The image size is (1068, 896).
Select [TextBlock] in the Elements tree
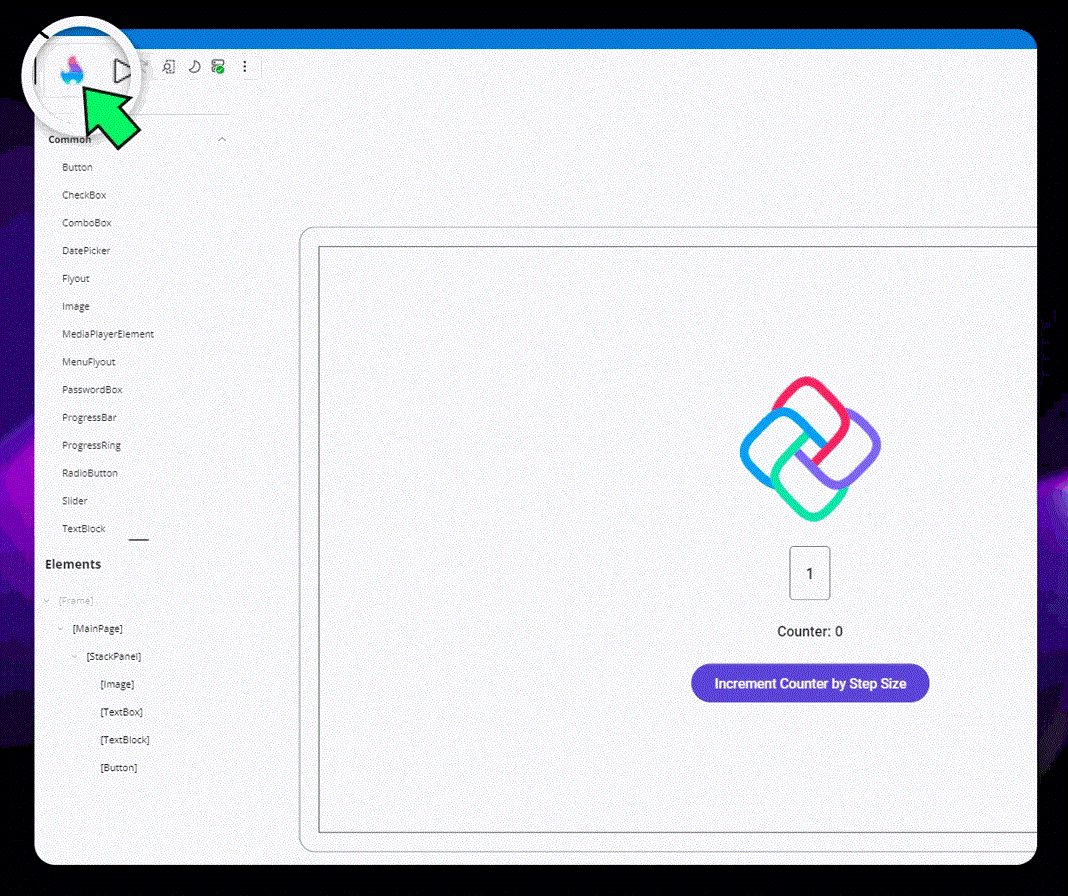pyautogui.click(x=125, y=740)
